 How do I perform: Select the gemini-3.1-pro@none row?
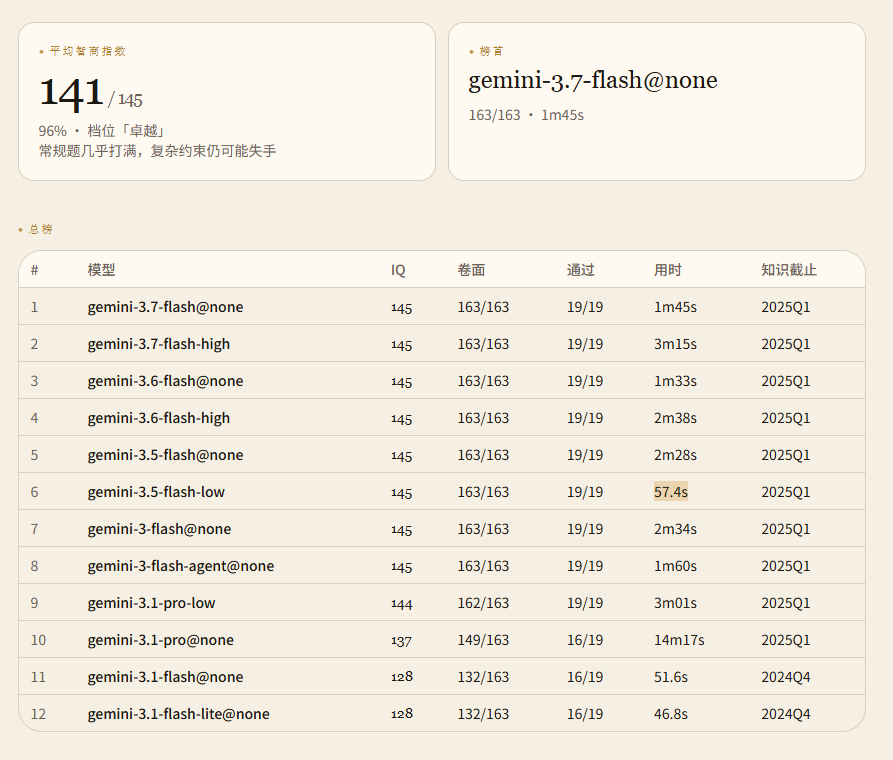[x=442, y=640]
